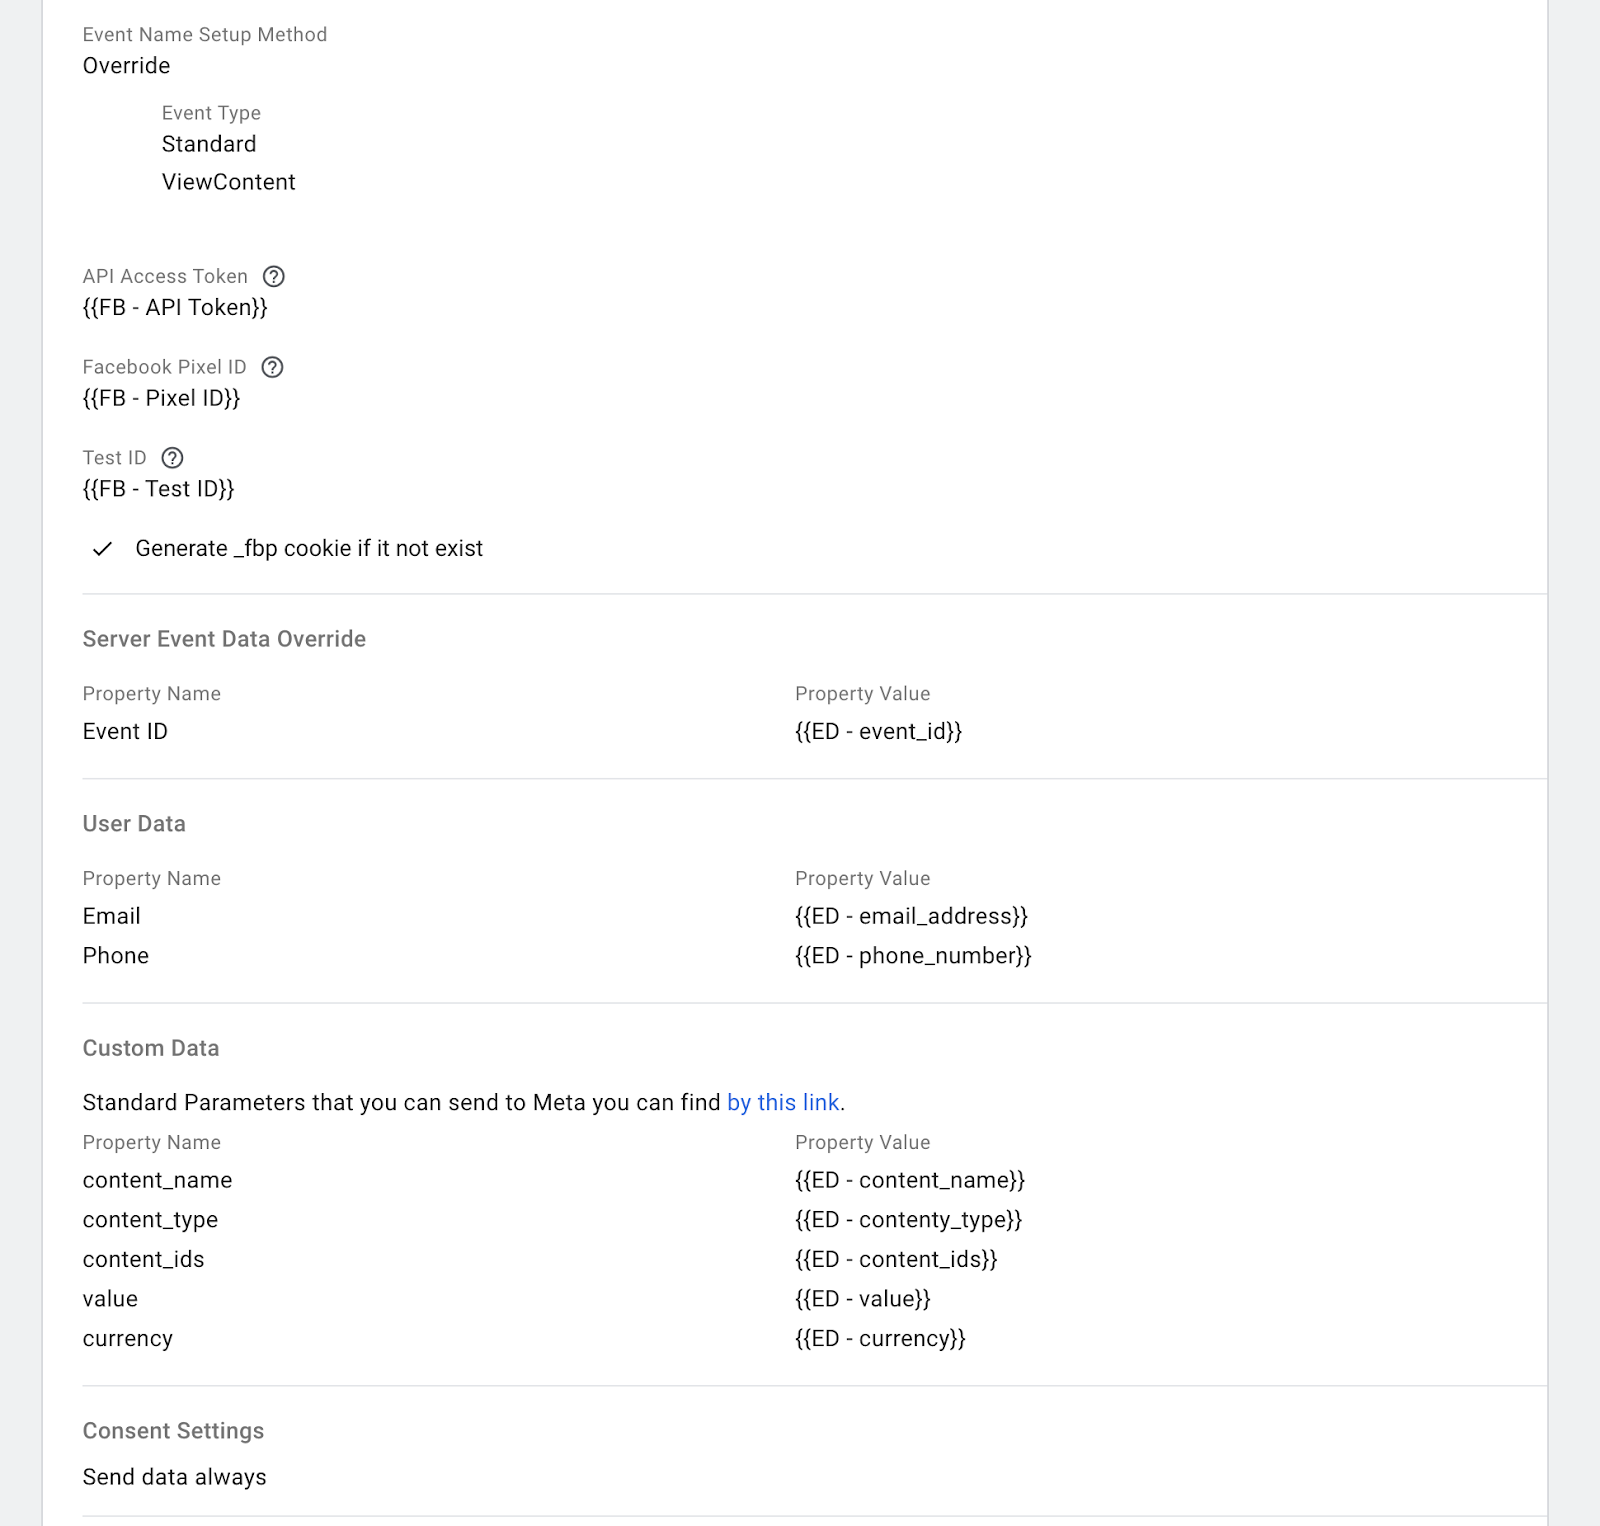This screenshot has width=1600, height=1526.
Task: Click the {{ED - event_id}} property value
Action: (879, 731)
